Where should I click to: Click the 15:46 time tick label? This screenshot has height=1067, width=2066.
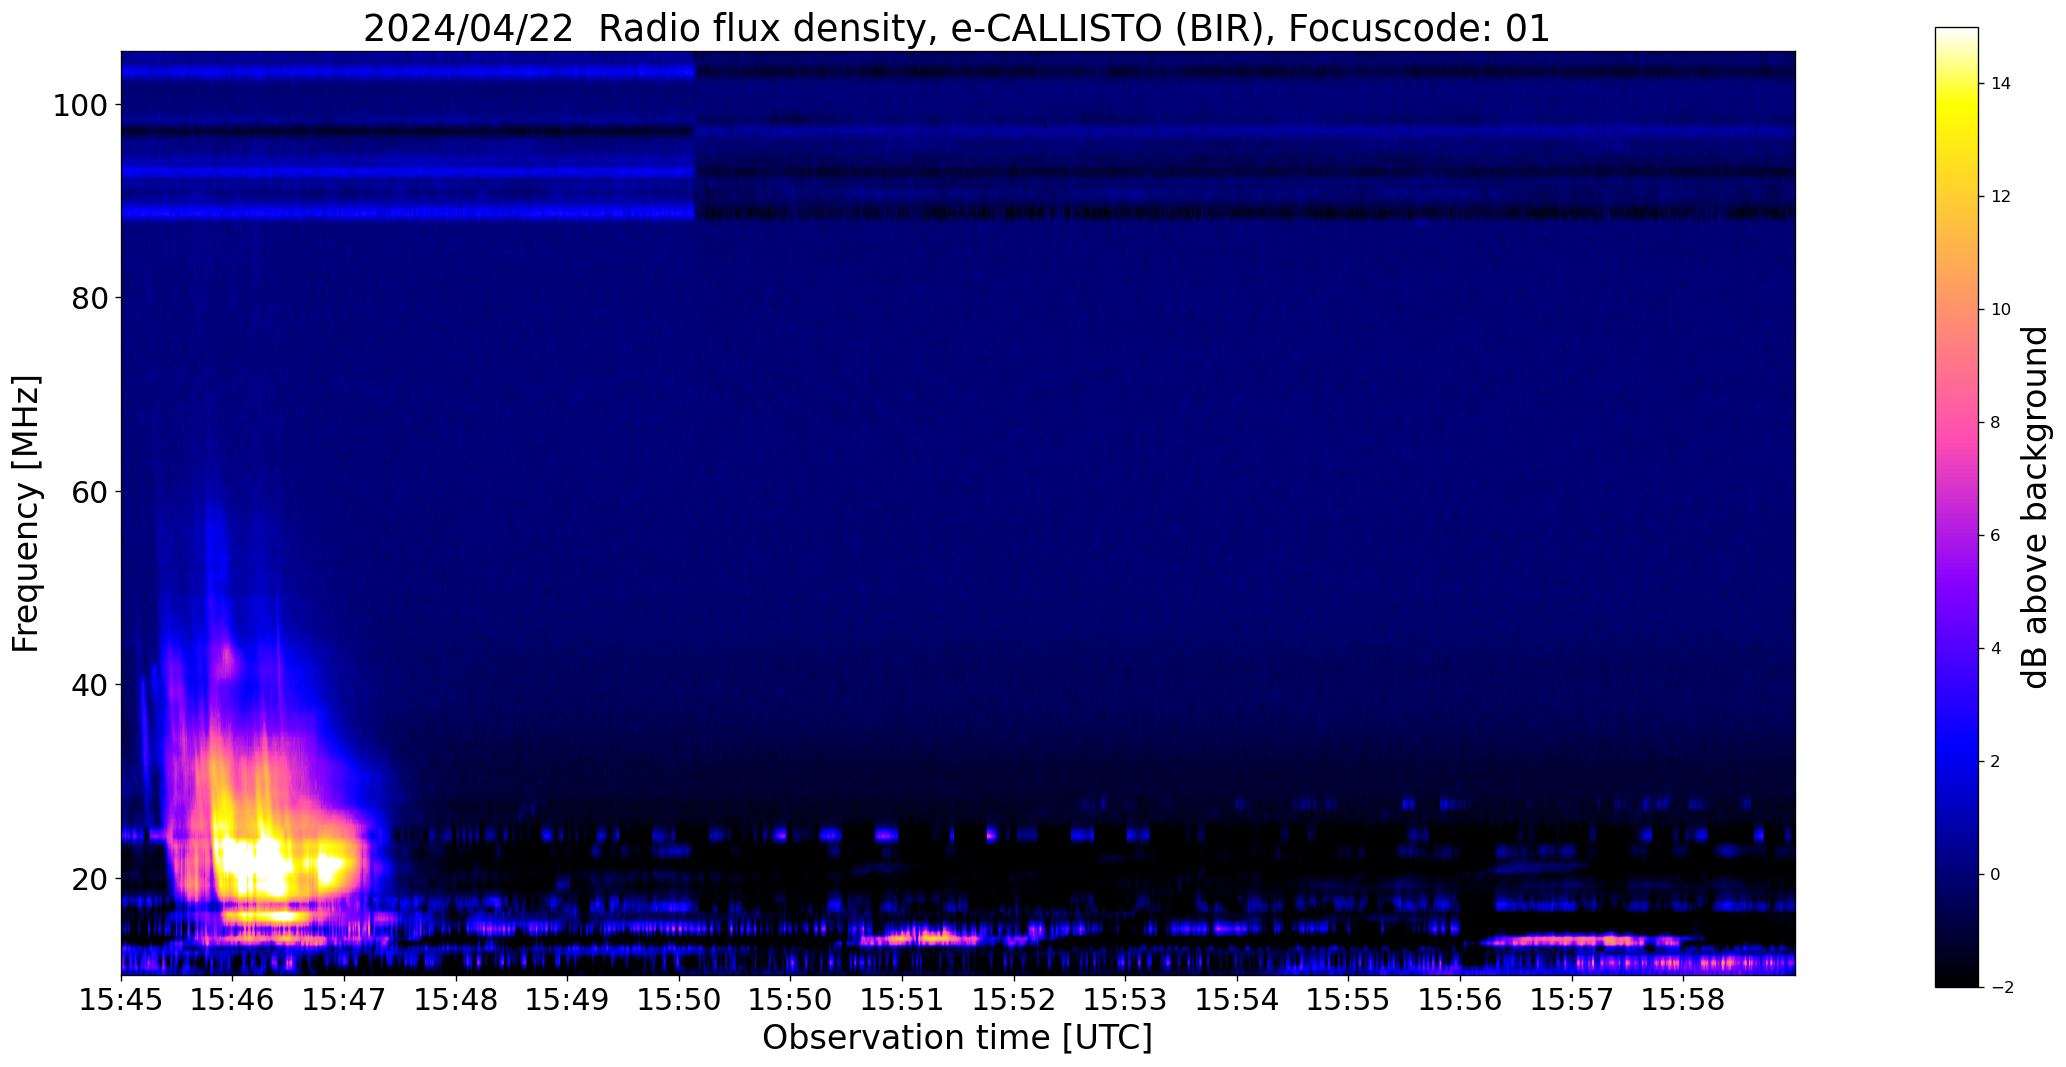tap(233, 999)
